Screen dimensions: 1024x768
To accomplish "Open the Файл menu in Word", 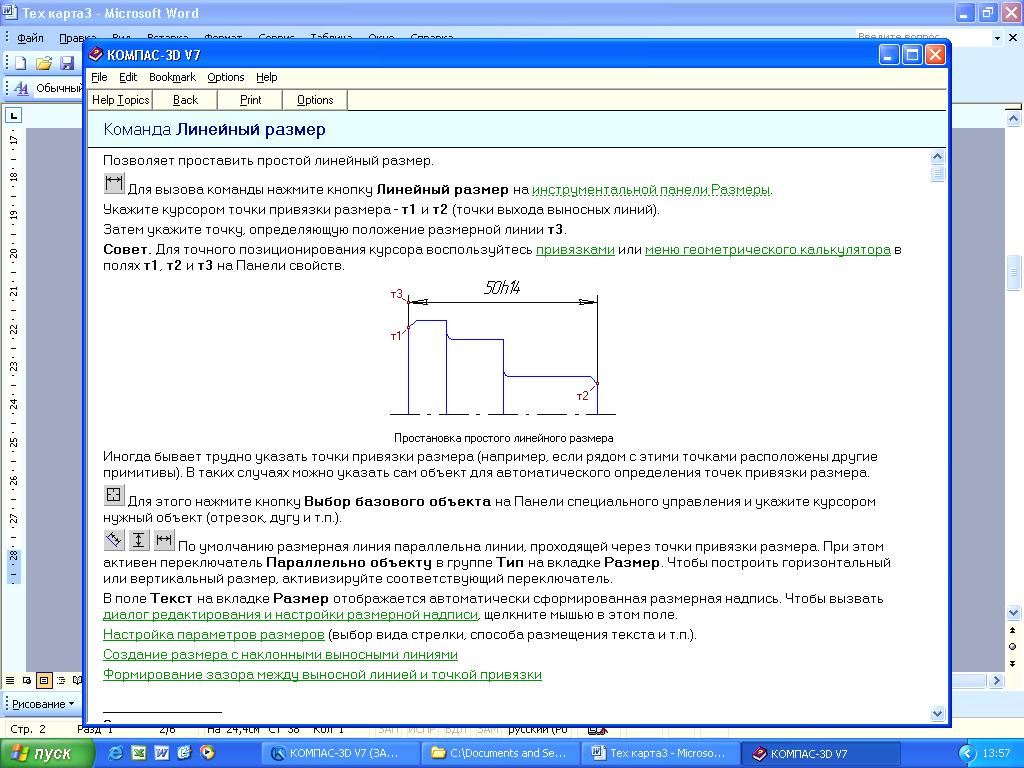I will 30,38.
